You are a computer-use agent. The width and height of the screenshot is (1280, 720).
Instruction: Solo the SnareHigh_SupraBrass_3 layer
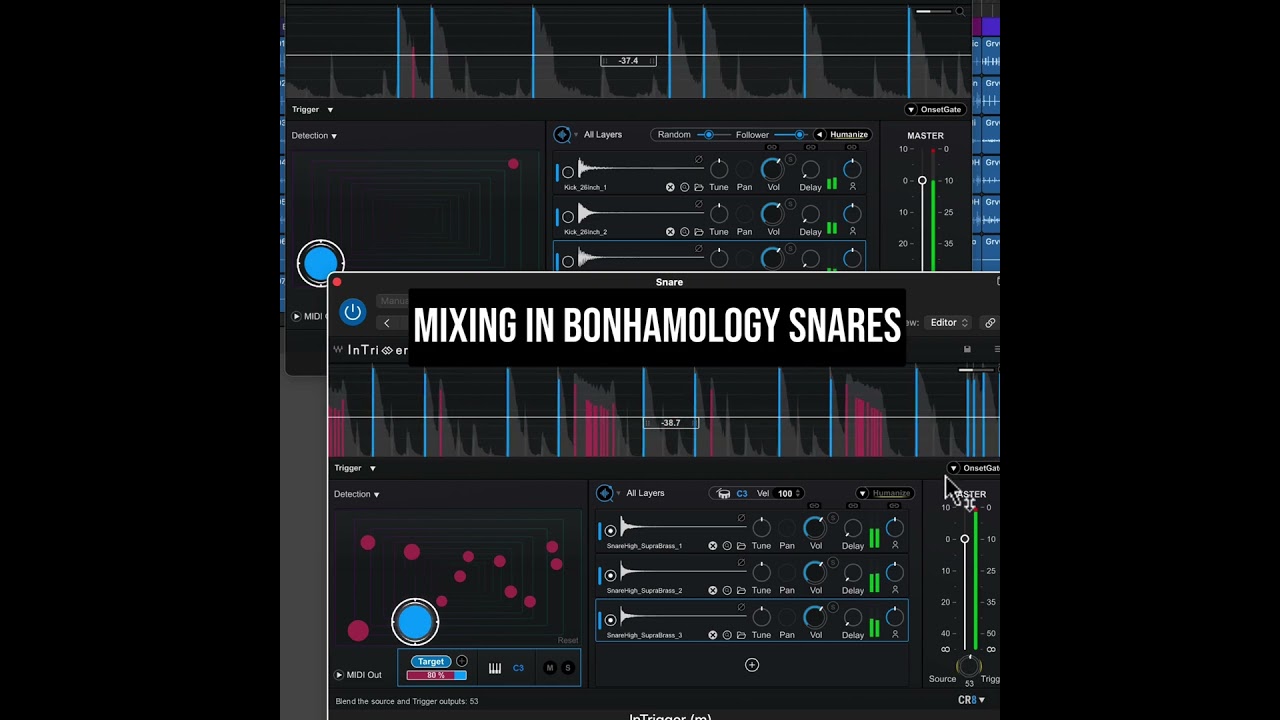pos(832,608)
